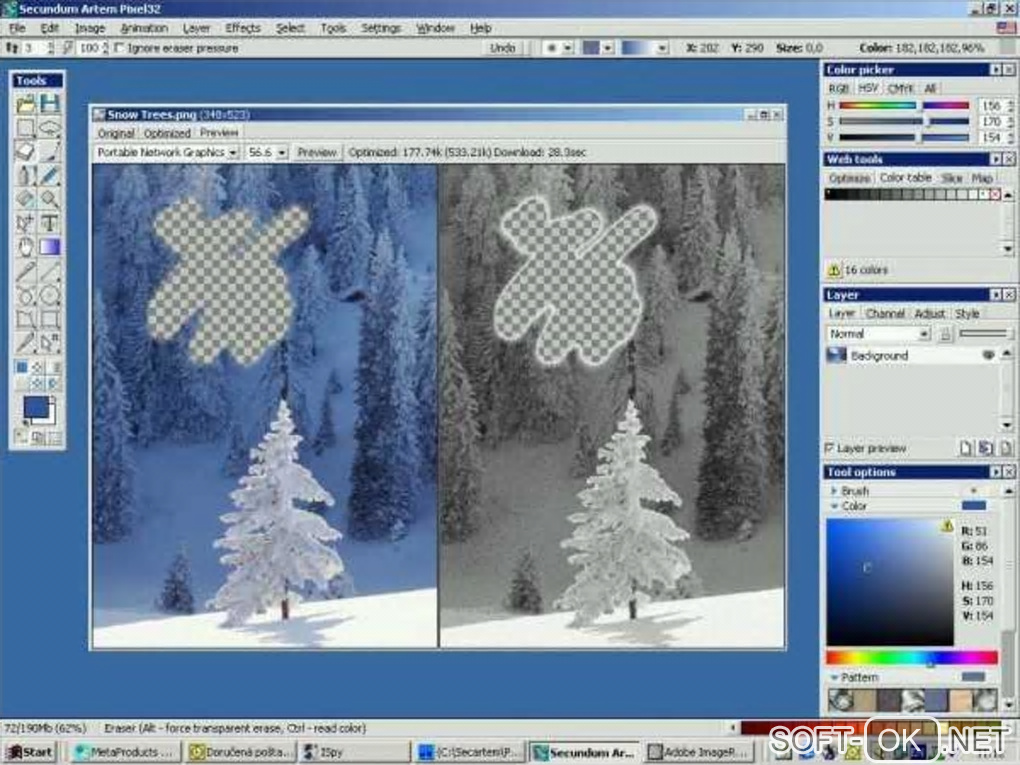
Task: Click the Web tools panel menu arrow
Action: [x=995, y=159]
